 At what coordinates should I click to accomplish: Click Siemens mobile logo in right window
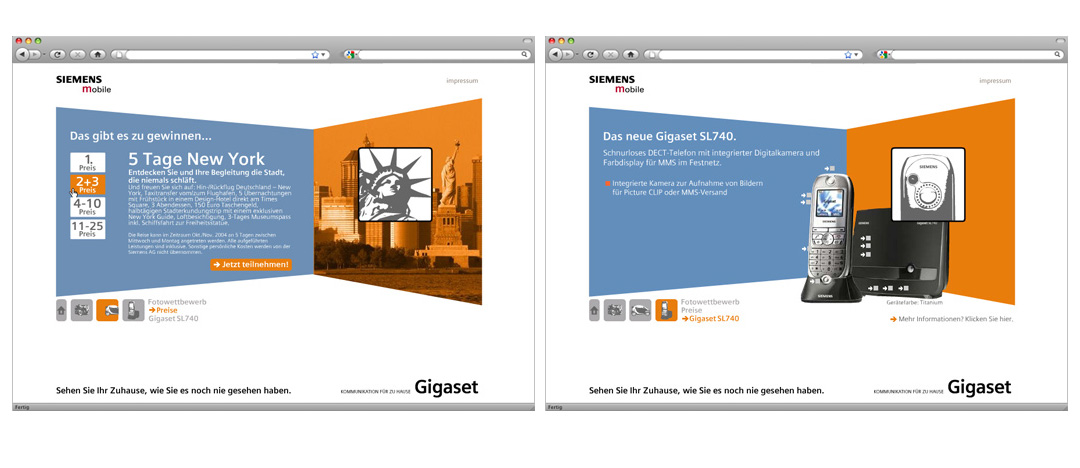[616, 84]
